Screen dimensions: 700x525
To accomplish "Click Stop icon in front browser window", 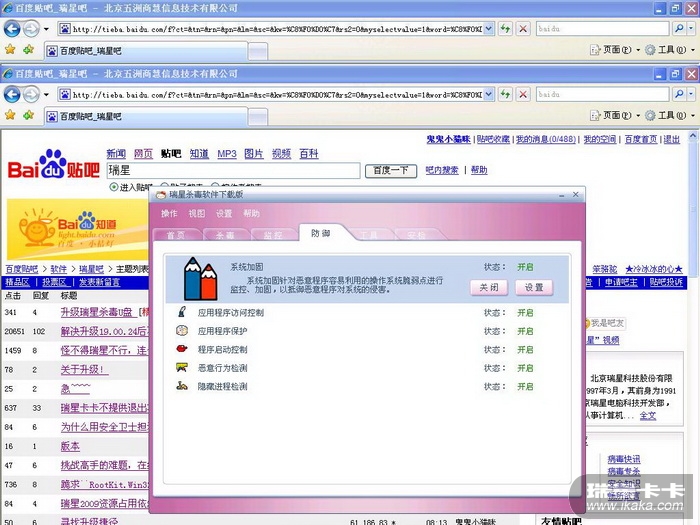I will click(x=523, y=95).
